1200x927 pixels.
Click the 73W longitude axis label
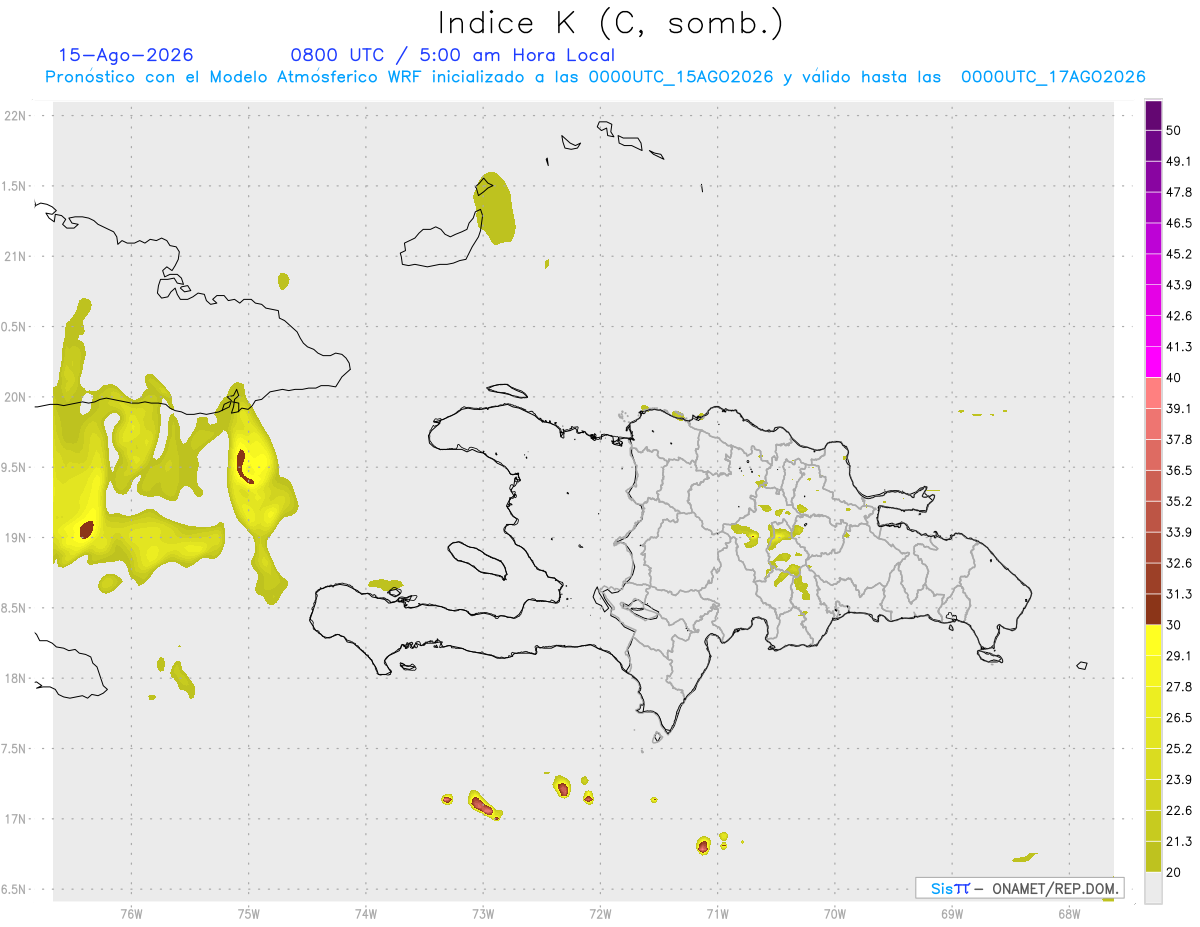pos(483,914)
